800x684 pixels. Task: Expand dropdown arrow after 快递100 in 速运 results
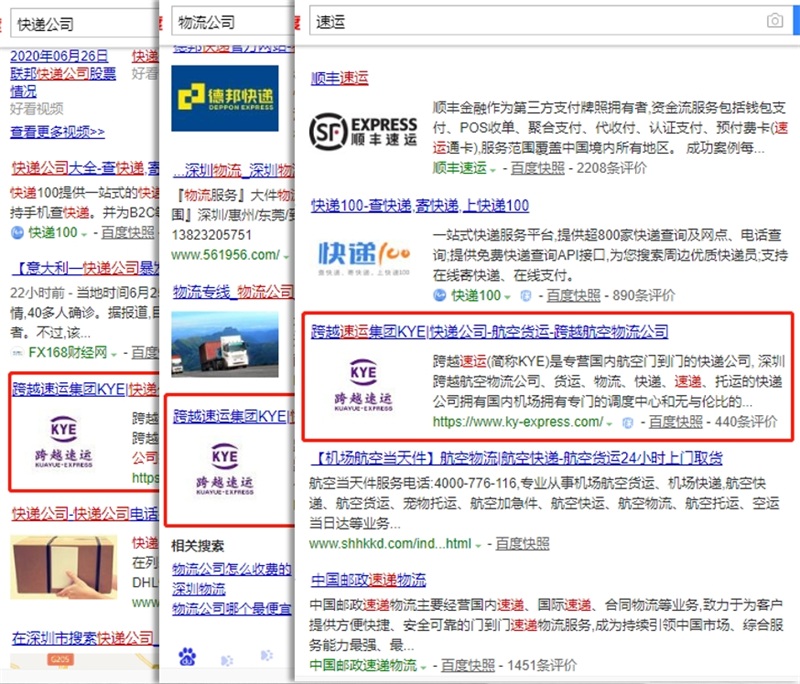pyautogui.click(x=507, y=297)
